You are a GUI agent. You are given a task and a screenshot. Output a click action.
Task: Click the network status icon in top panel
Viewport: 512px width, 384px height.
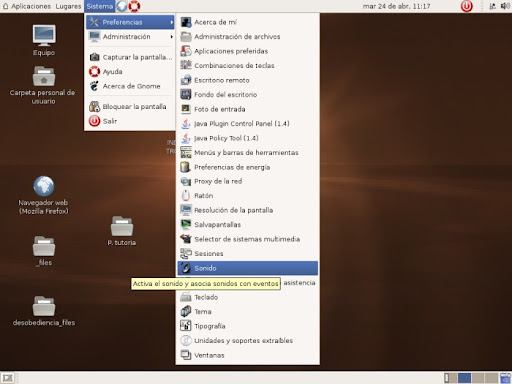tap(492, 6)
